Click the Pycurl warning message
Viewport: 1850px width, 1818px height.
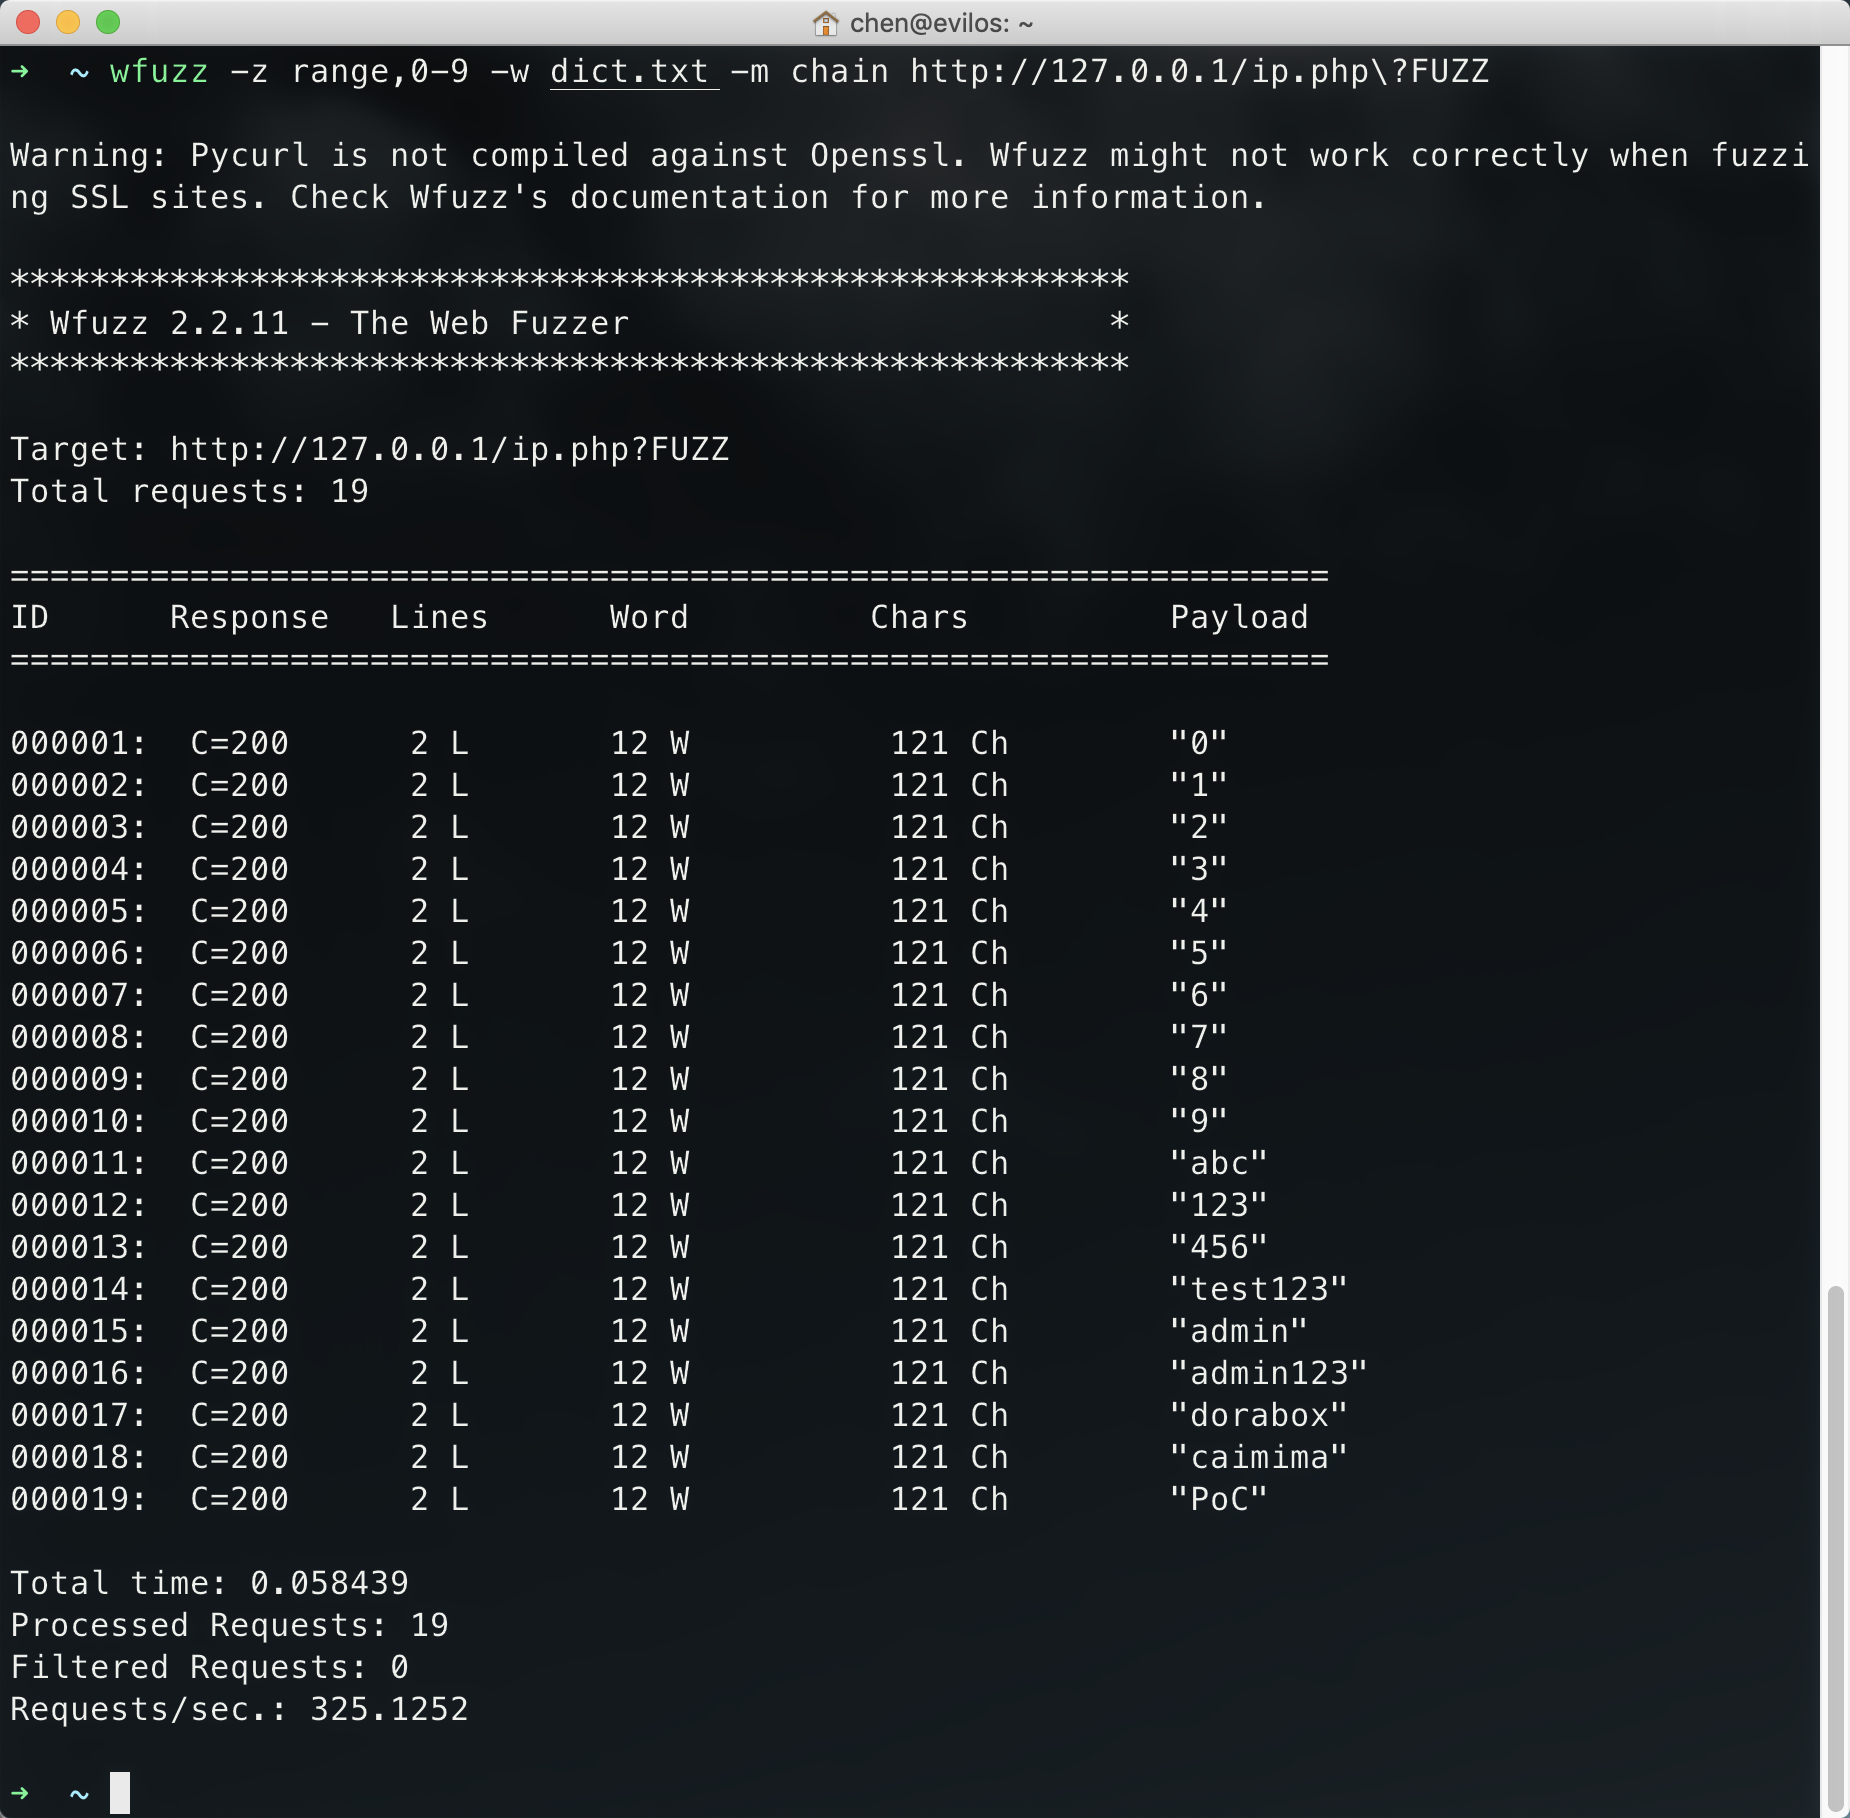click(x=909, y=176)
